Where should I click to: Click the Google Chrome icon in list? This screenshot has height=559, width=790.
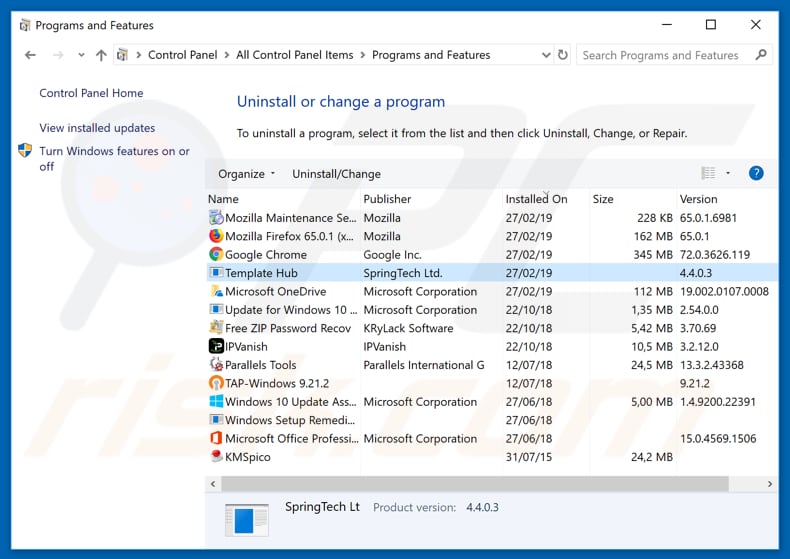click(216, 255)
